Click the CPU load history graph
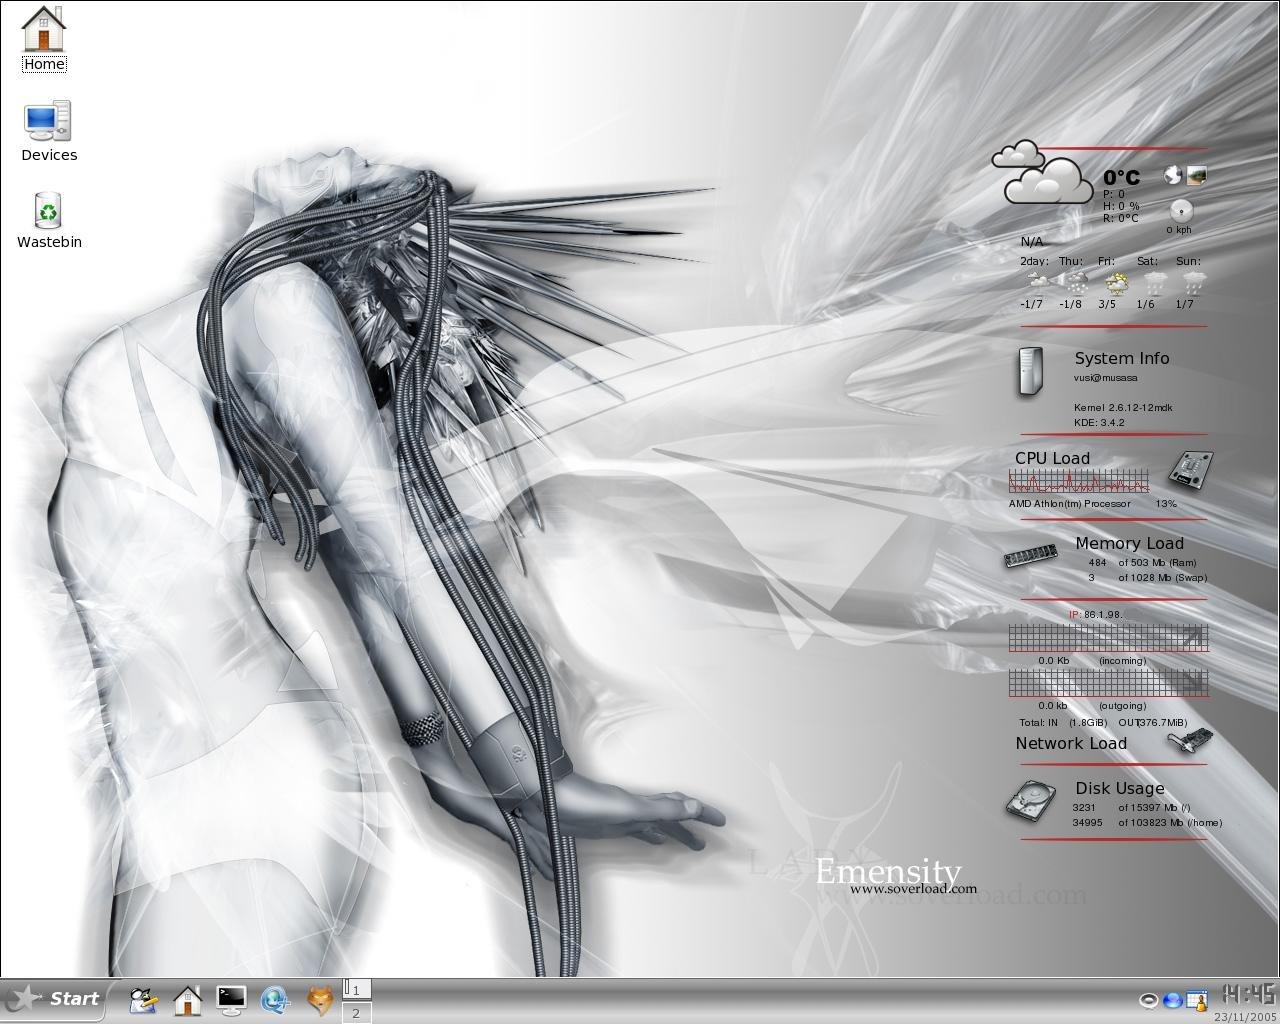Viewport: 1280px width, 1024px height. point(1079,482)
